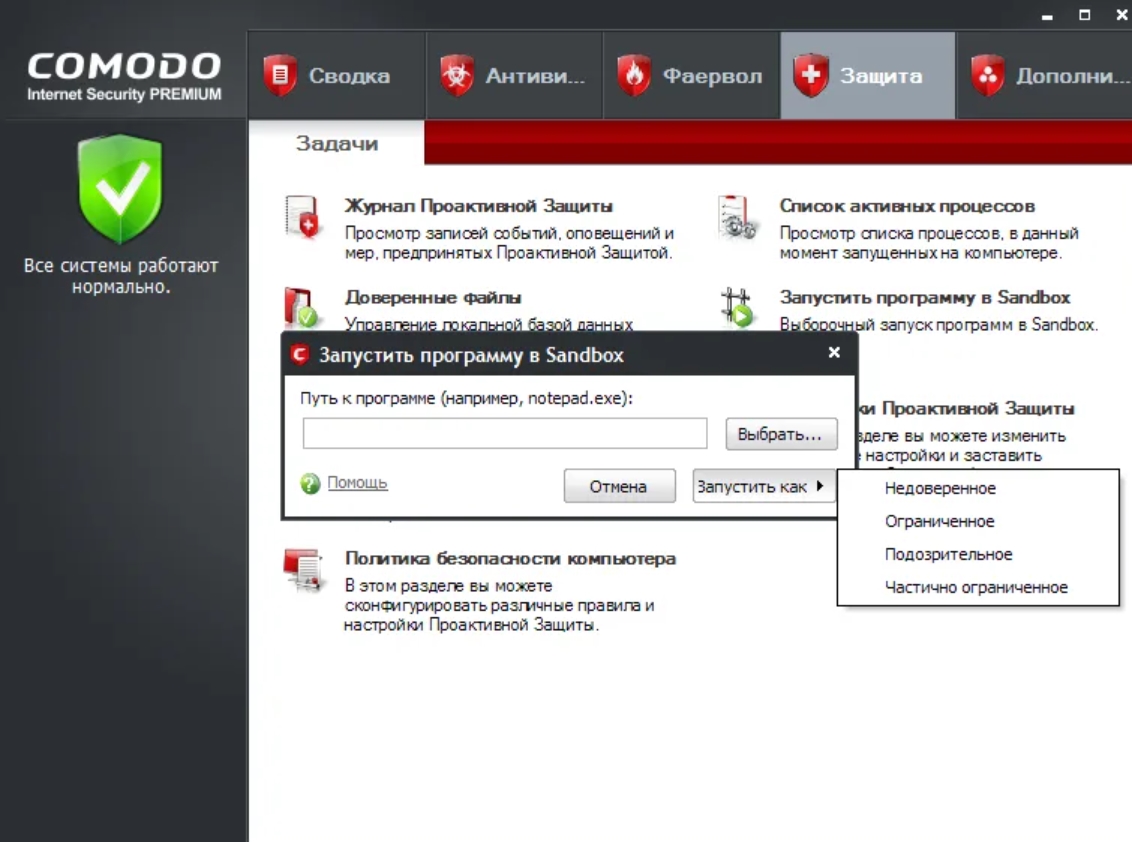1132x842 pixels.
Task: Click the Run program in Sandbox icon
Action: tap(737, 307)
